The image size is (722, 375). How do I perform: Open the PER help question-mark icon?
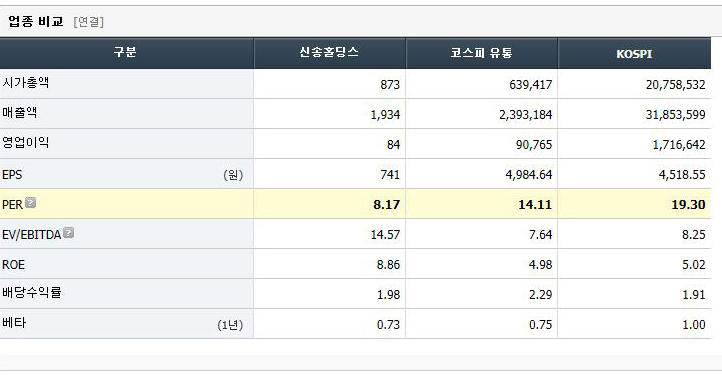[30, 203]
